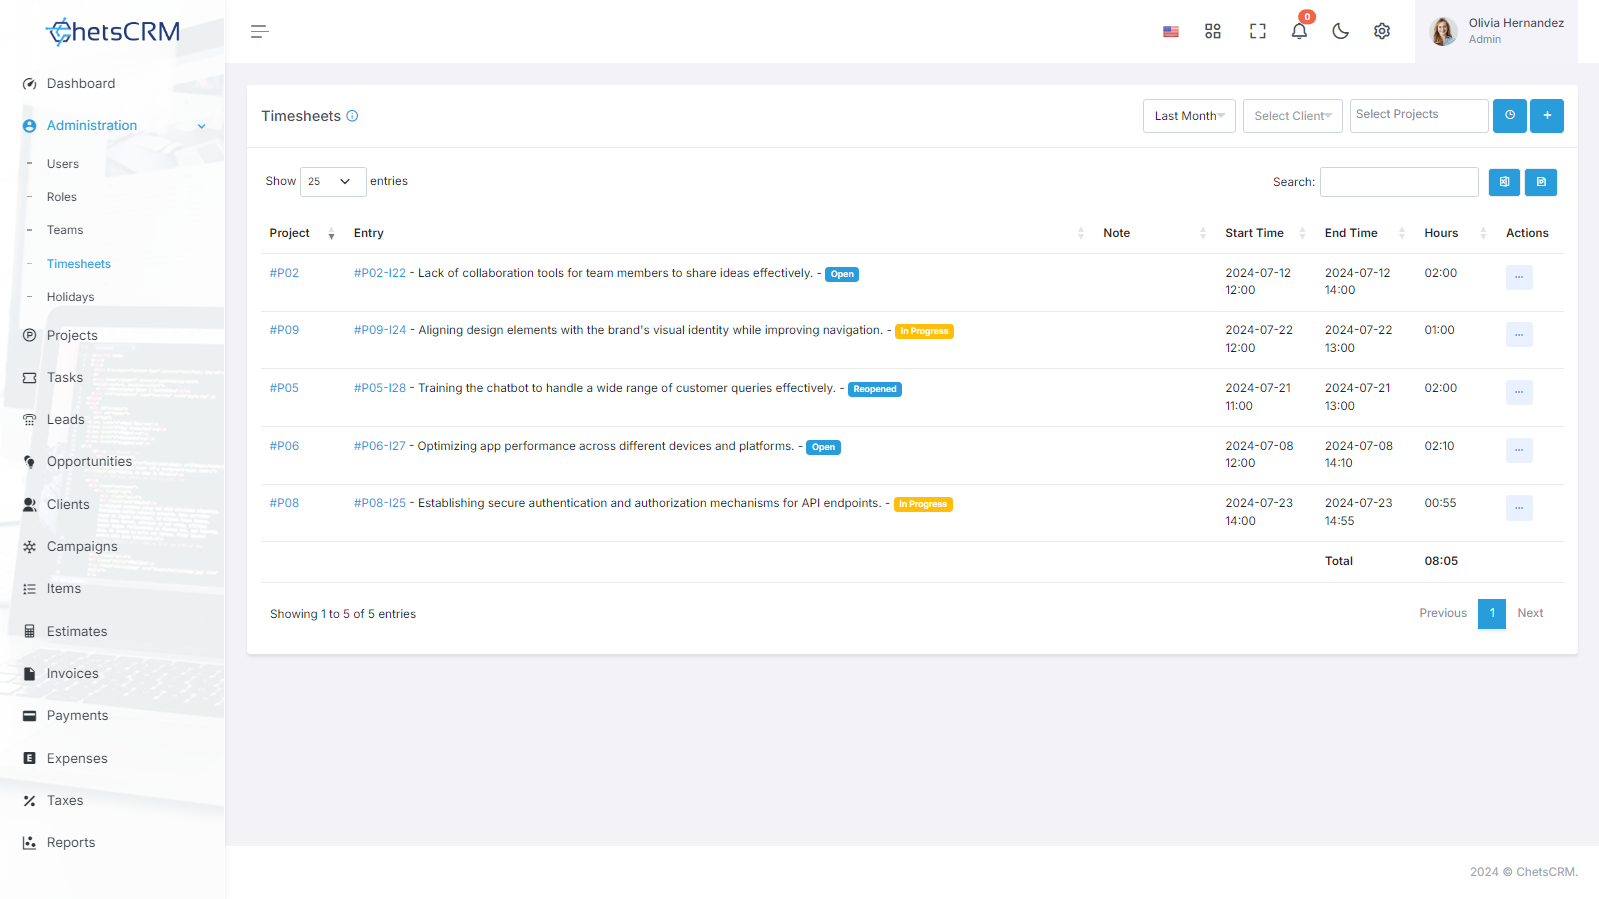Image resolution: width=1599 pixels, height=899 pixels.
Task: Open the Reports sidebar item
Action: pyautogui.click(x=71, y=843)
